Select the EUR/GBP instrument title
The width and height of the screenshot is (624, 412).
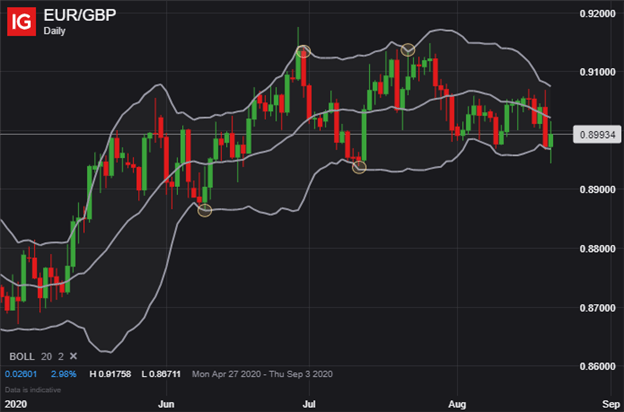click(80, 15)
